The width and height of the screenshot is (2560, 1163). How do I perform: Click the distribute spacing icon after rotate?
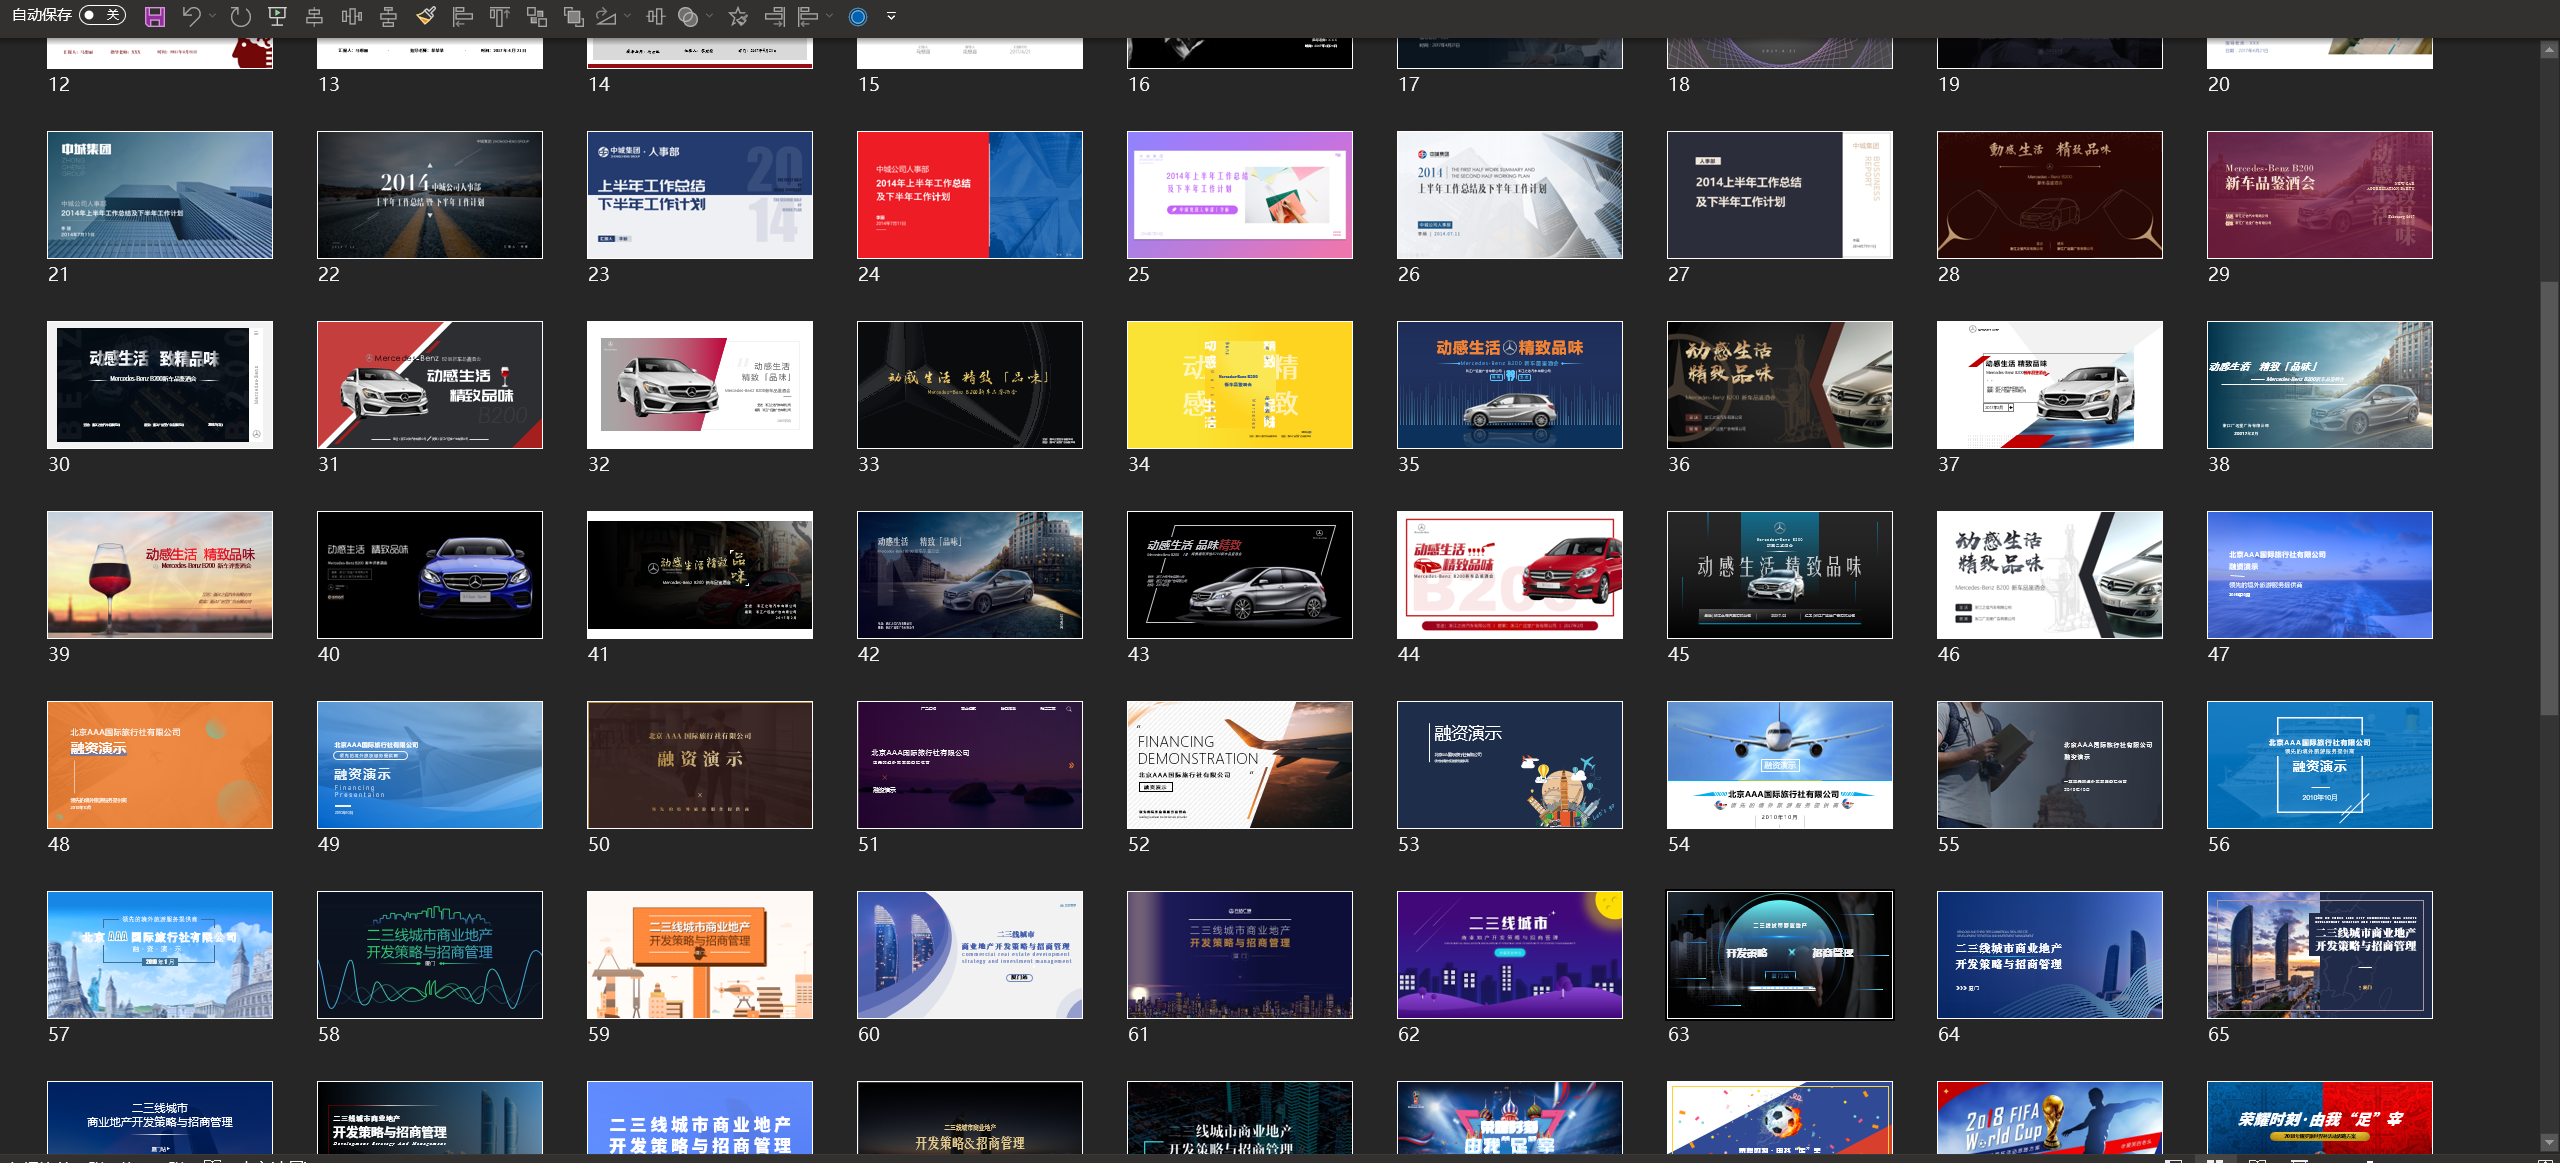click(656, 16)
